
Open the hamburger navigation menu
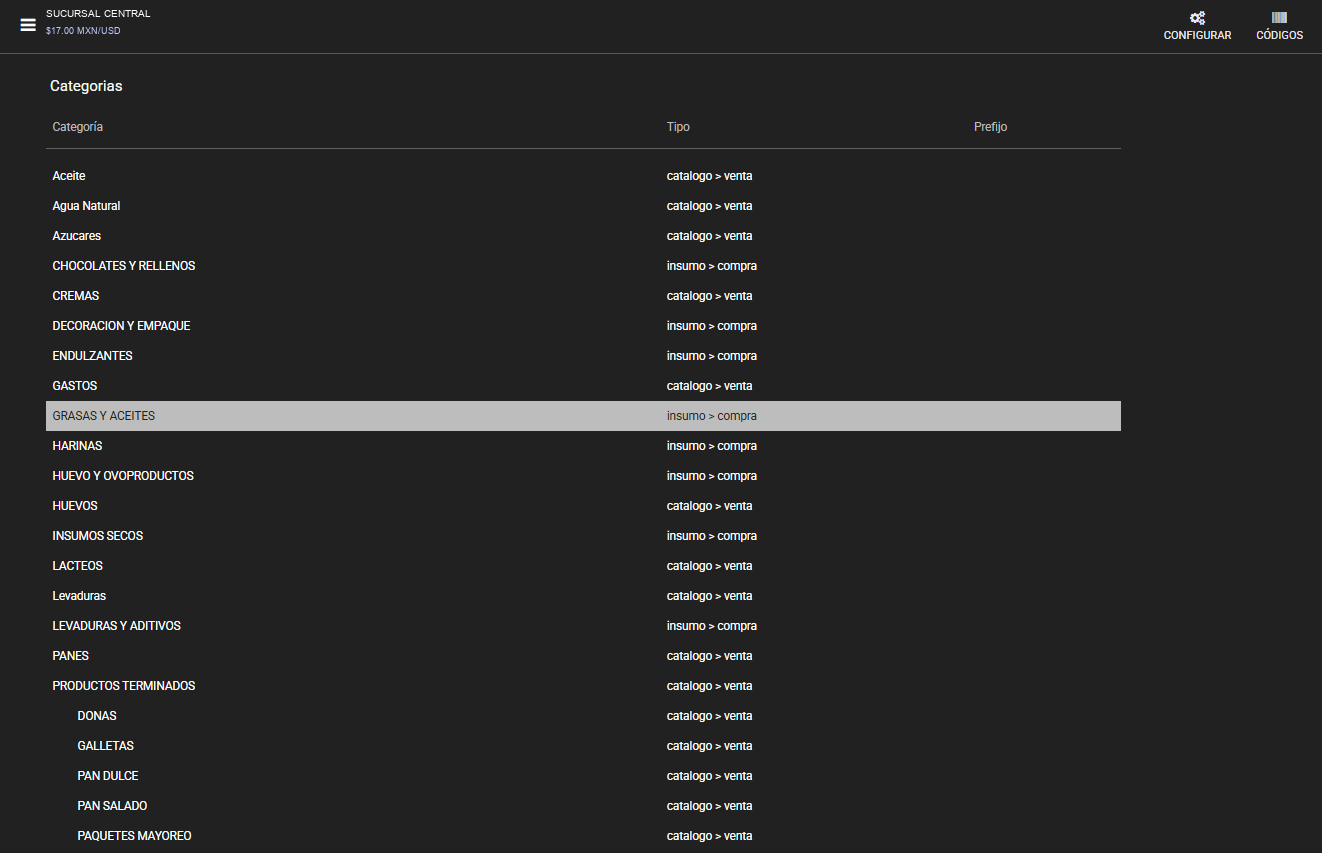click(x=28, y=25)
